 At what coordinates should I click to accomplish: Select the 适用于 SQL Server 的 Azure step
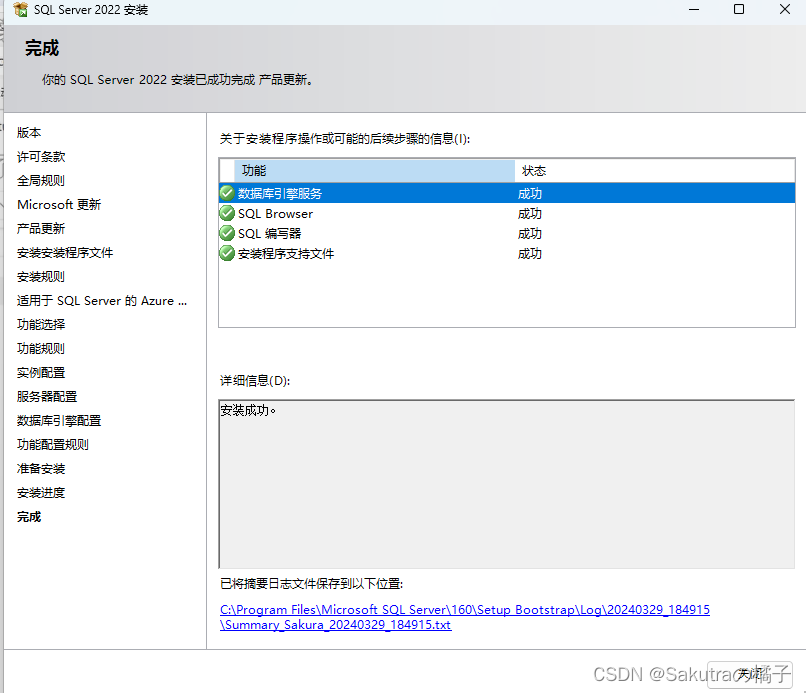[x=102, y=301]
